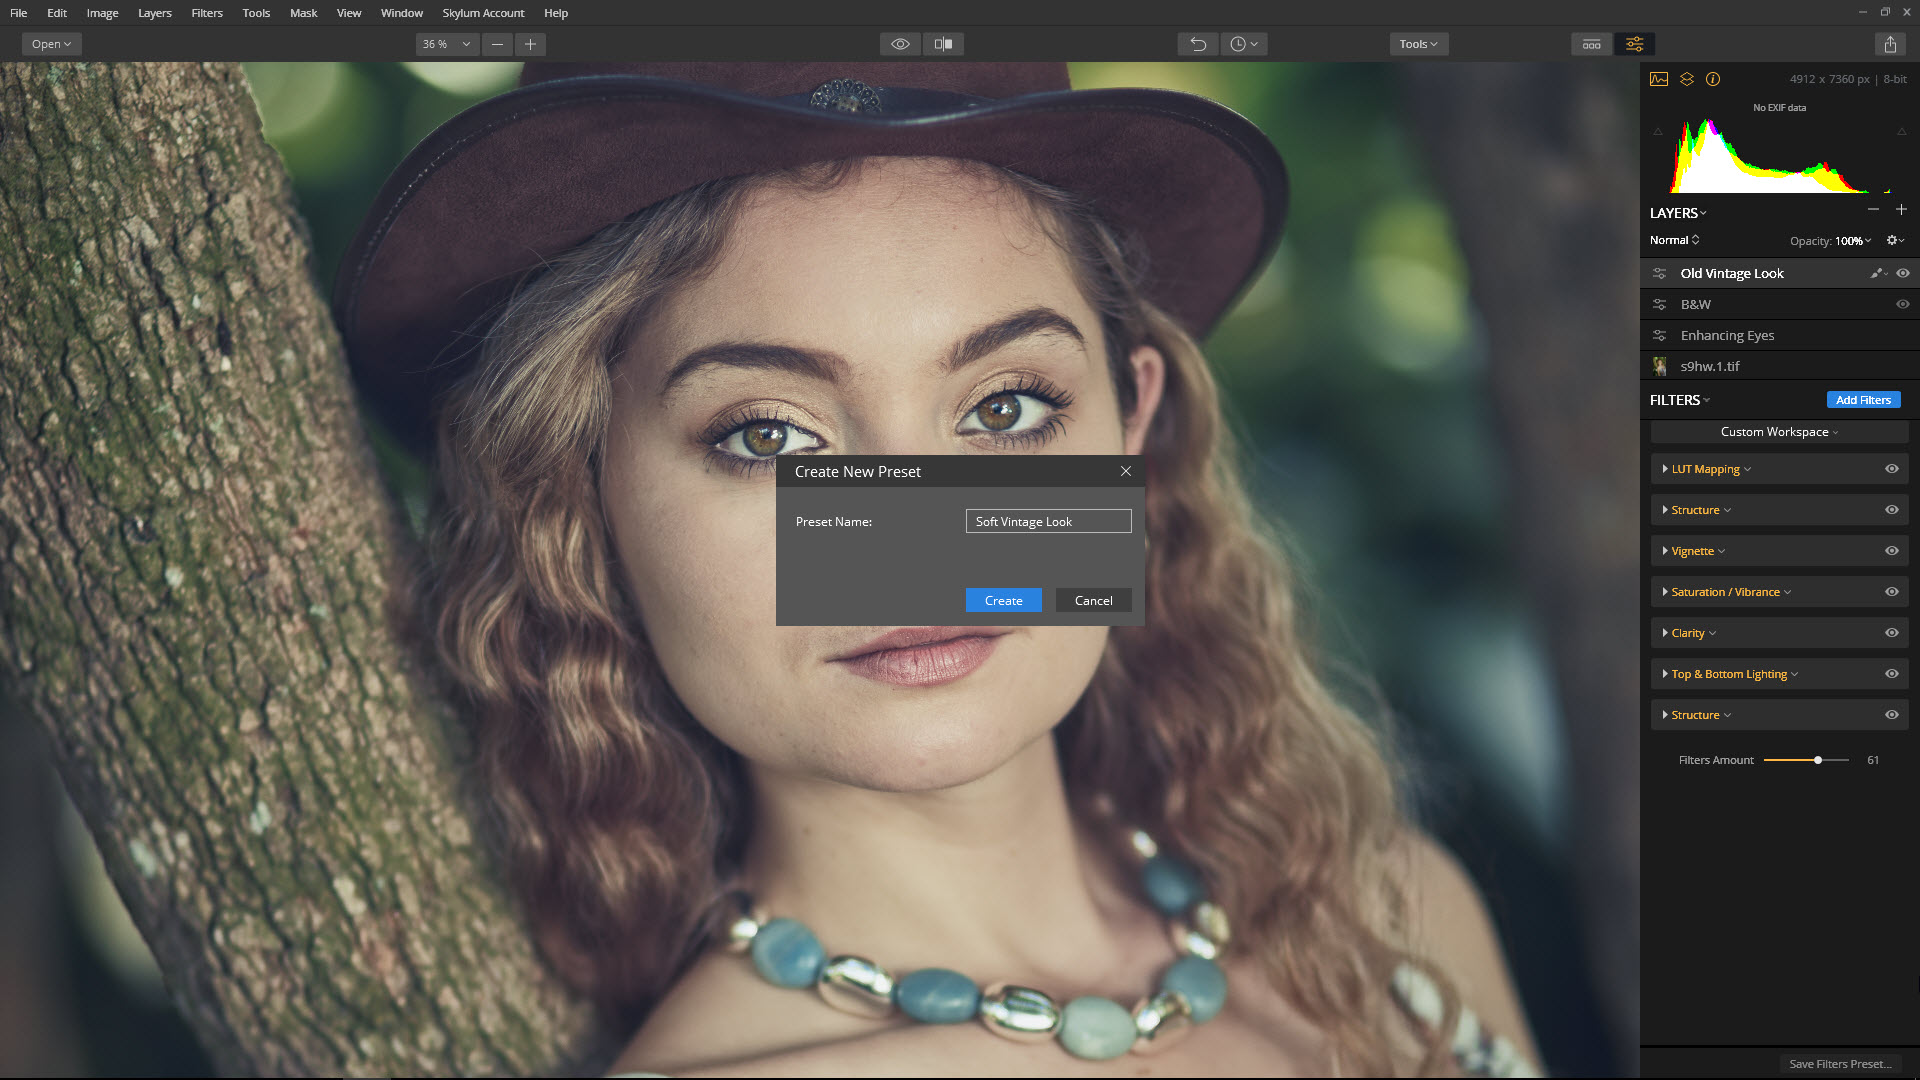Open the Tools dropdown in toolbar

pos(1418,44)
